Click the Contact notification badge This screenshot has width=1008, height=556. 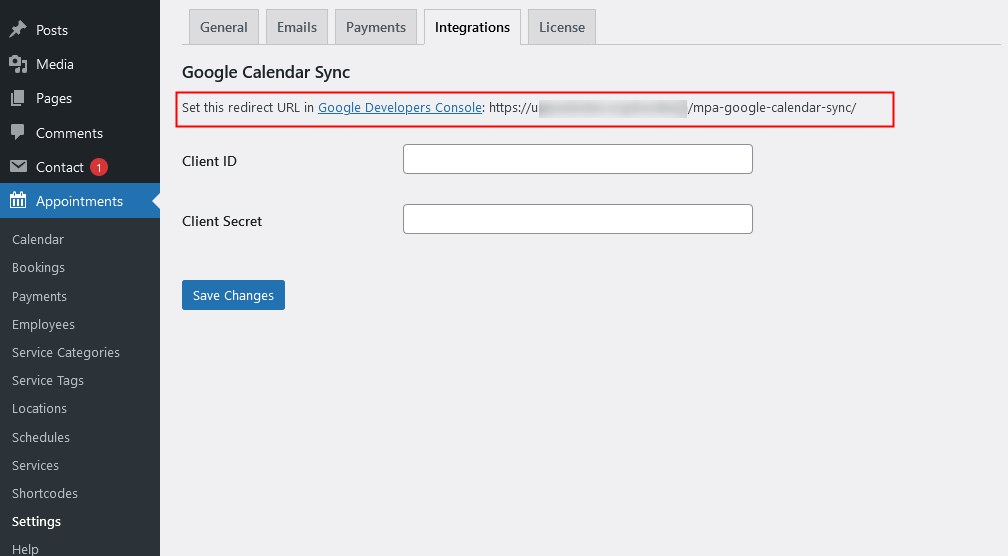click(x=98, y=167)
